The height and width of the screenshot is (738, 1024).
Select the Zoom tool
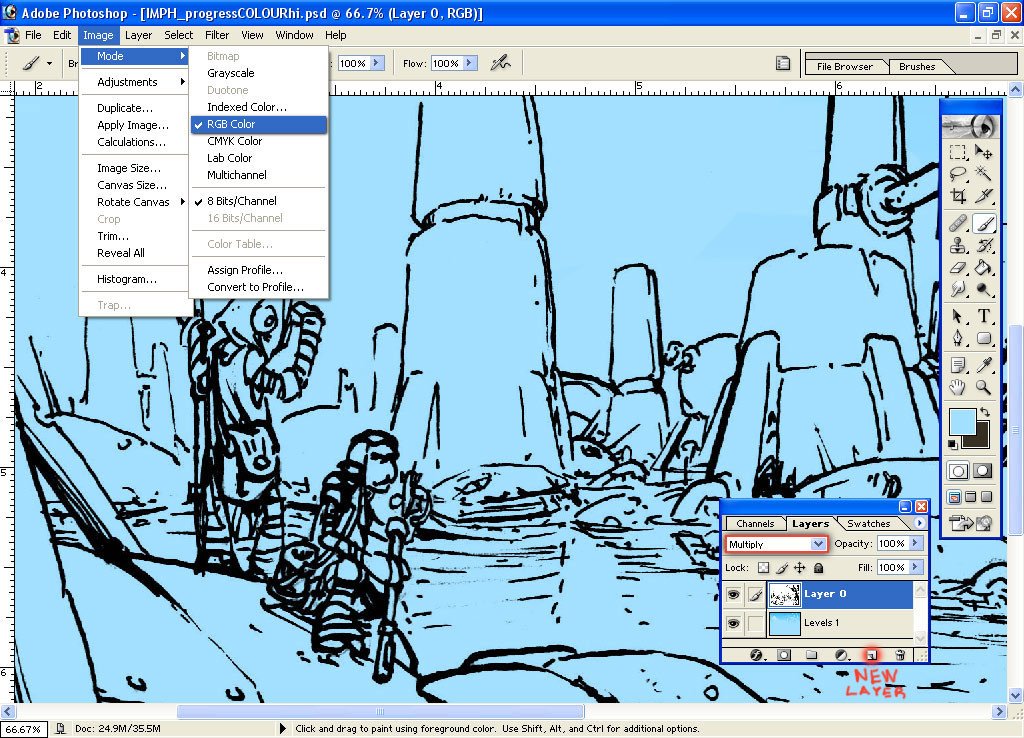[984, 387]
